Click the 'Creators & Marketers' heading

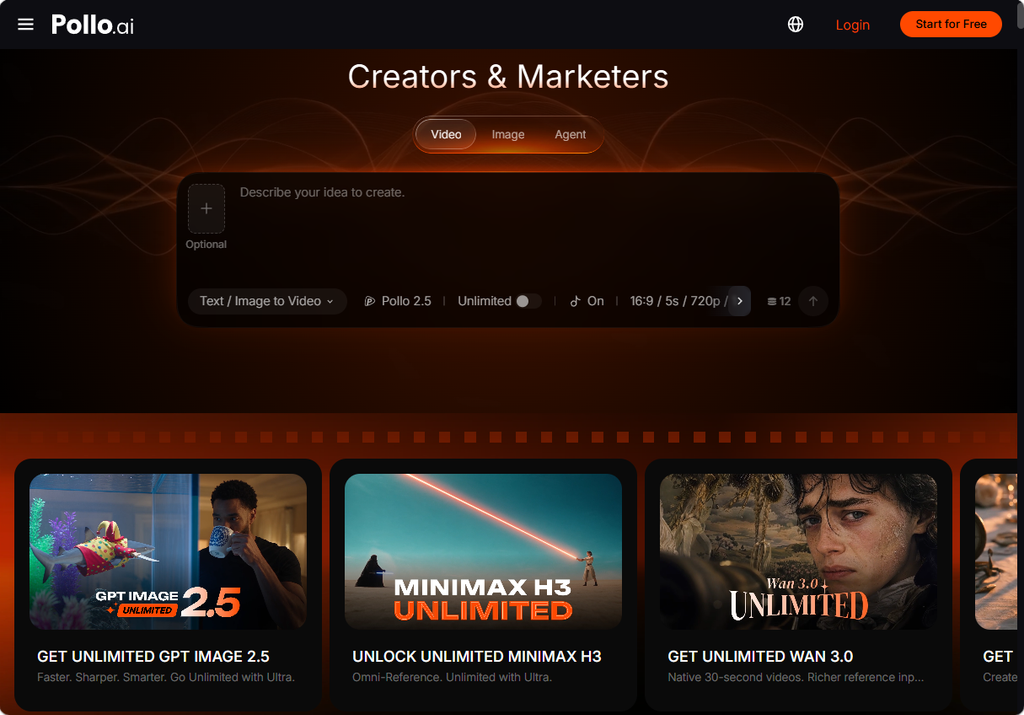click(x=508, y=76)
